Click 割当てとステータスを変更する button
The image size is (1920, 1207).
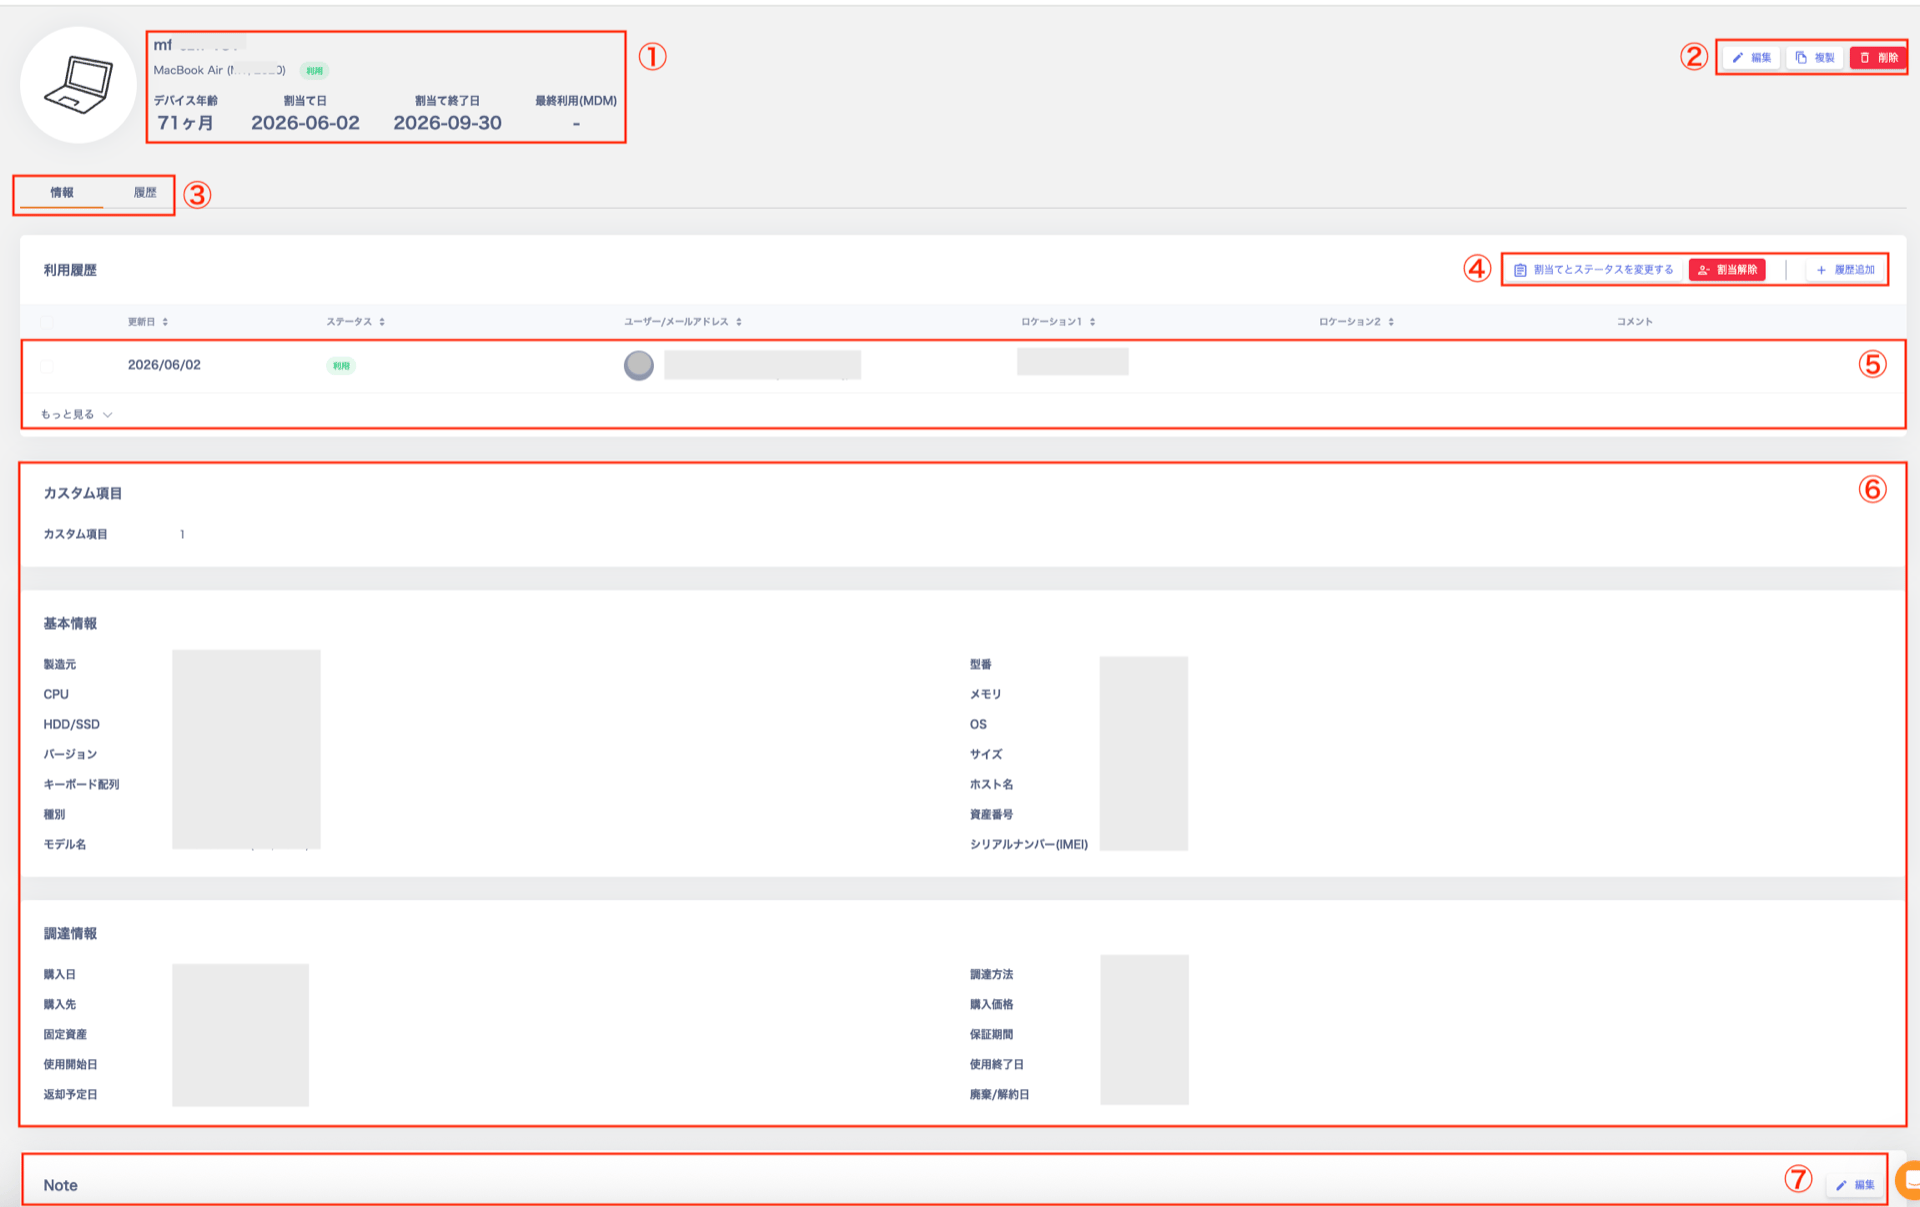[x=1593, y=270]
